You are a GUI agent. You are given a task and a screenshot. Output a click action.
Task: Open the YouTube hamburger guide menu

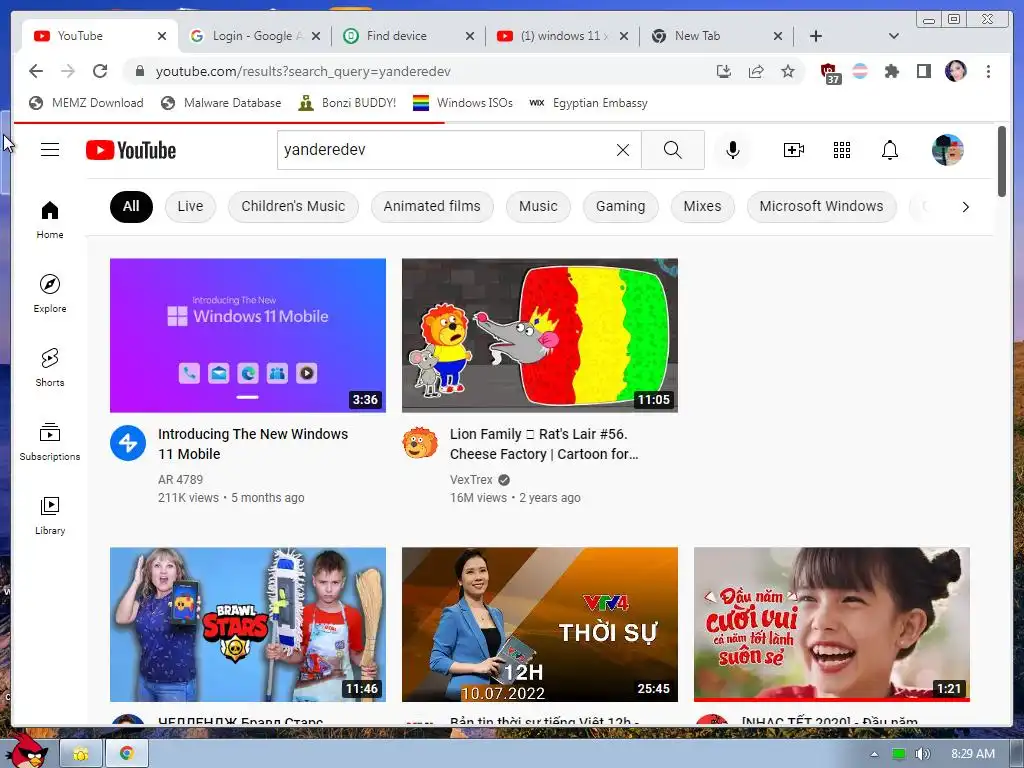point(50,150)
